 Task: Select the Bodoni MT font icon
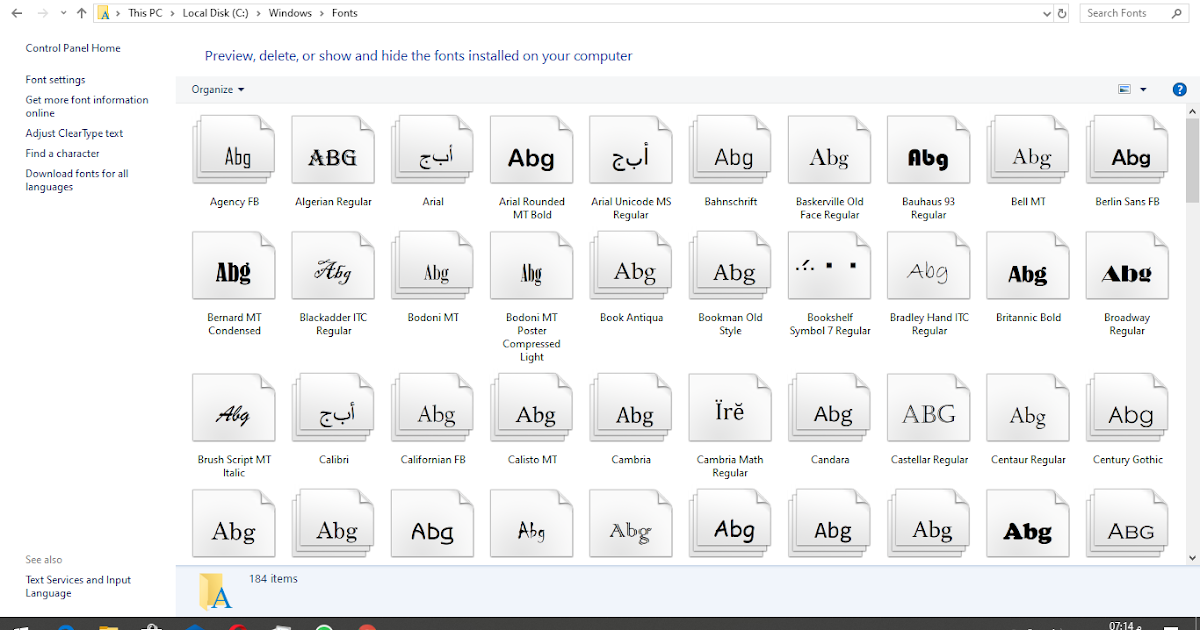tap(433, 266)
